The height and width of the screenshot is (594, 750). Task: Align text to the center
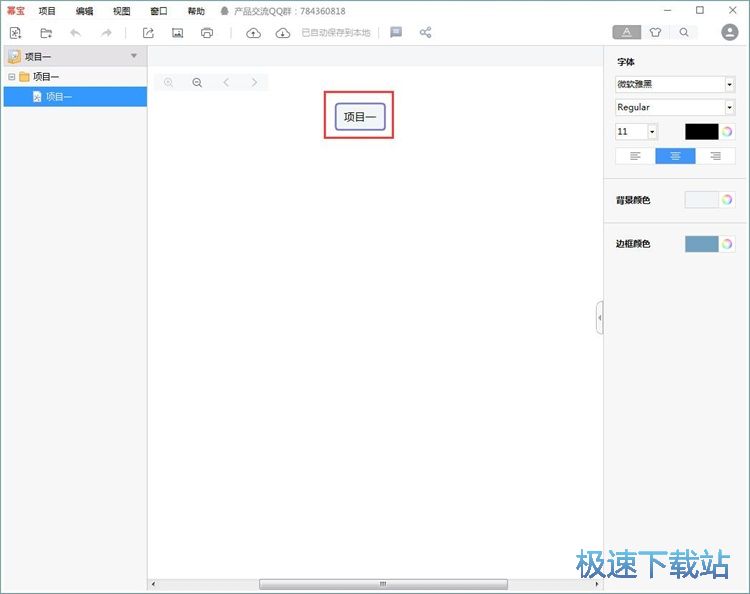[x=675, y=156]
